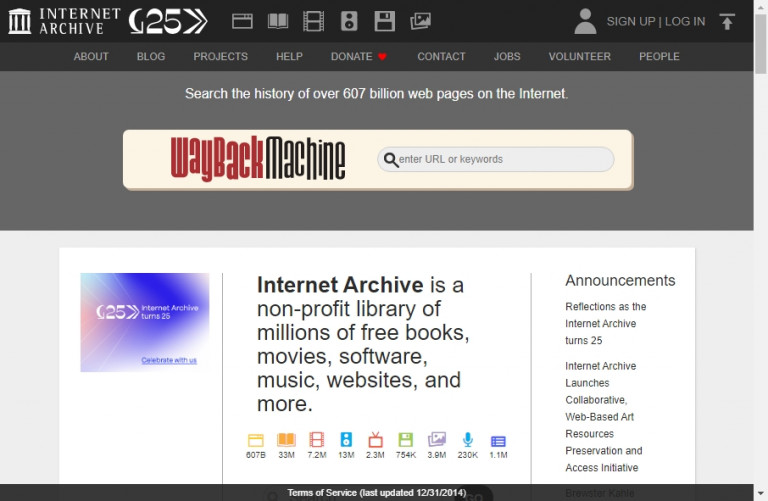The height and width of the screenshot is (501, 768).
Task: Click the red heart beside Donate
Action: (383, 57)
